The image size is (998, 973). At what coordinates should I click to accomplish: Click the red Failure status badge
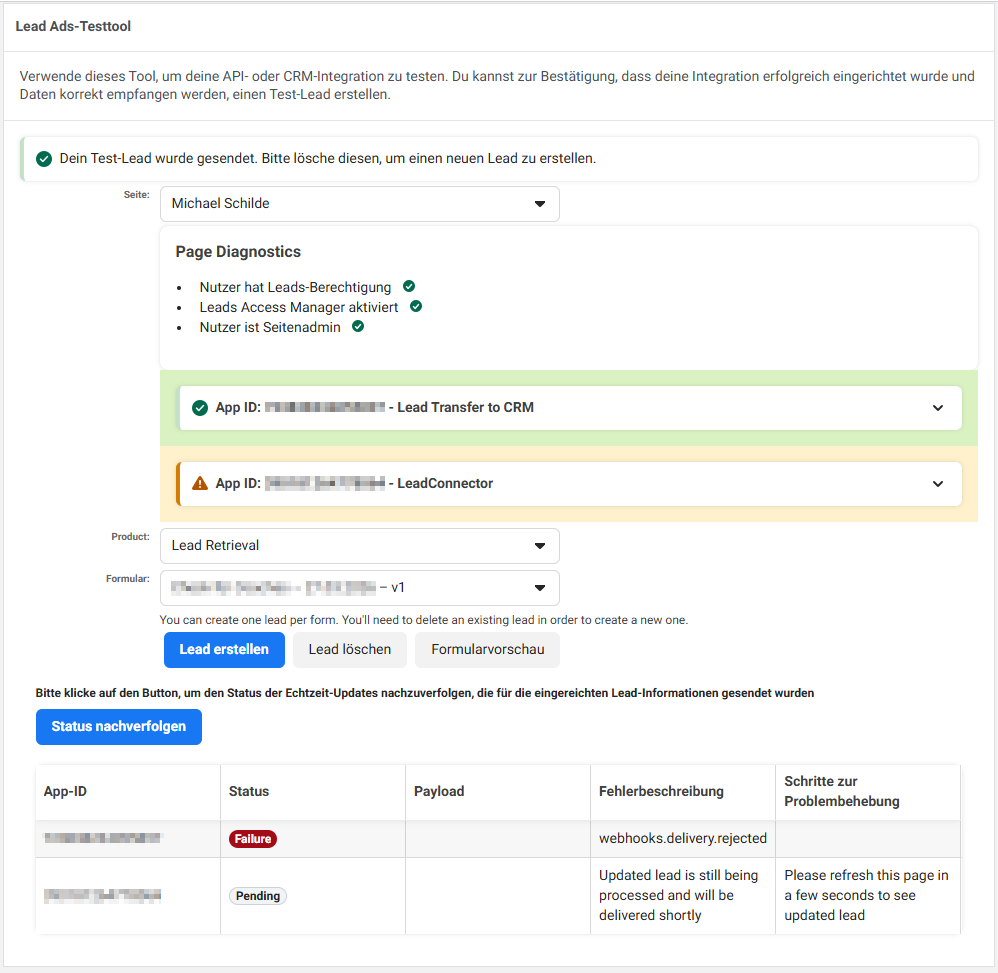pos(253,839)
